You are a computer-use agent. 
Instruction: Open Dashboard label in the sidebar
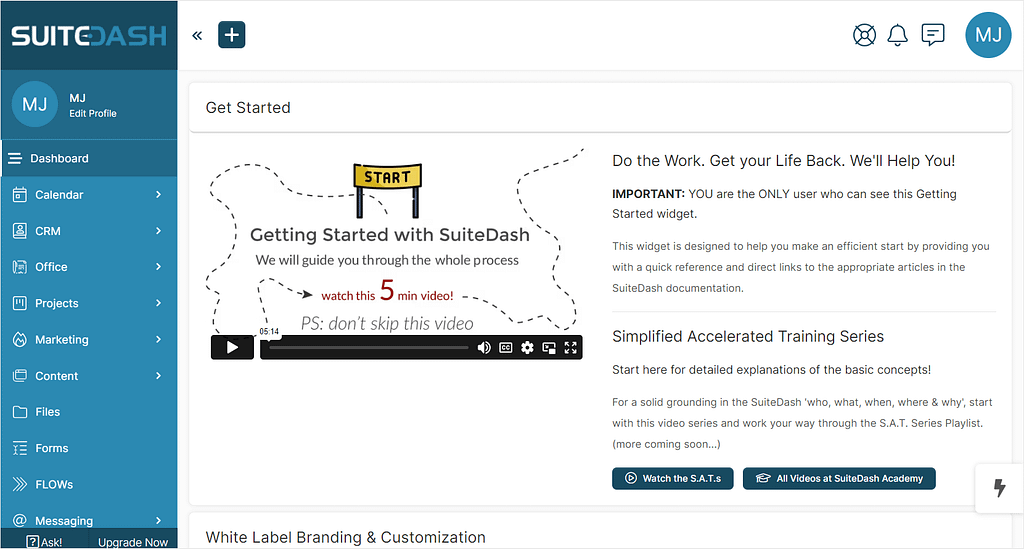click(x=59, y=159)
